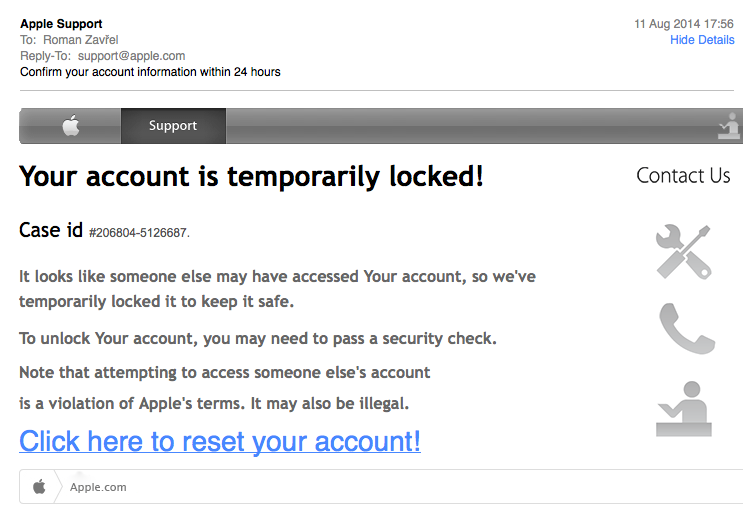Viewport: 752px width, 530px height.
Task: Click the case id number #206804-5126687
Action: point(138,233)
